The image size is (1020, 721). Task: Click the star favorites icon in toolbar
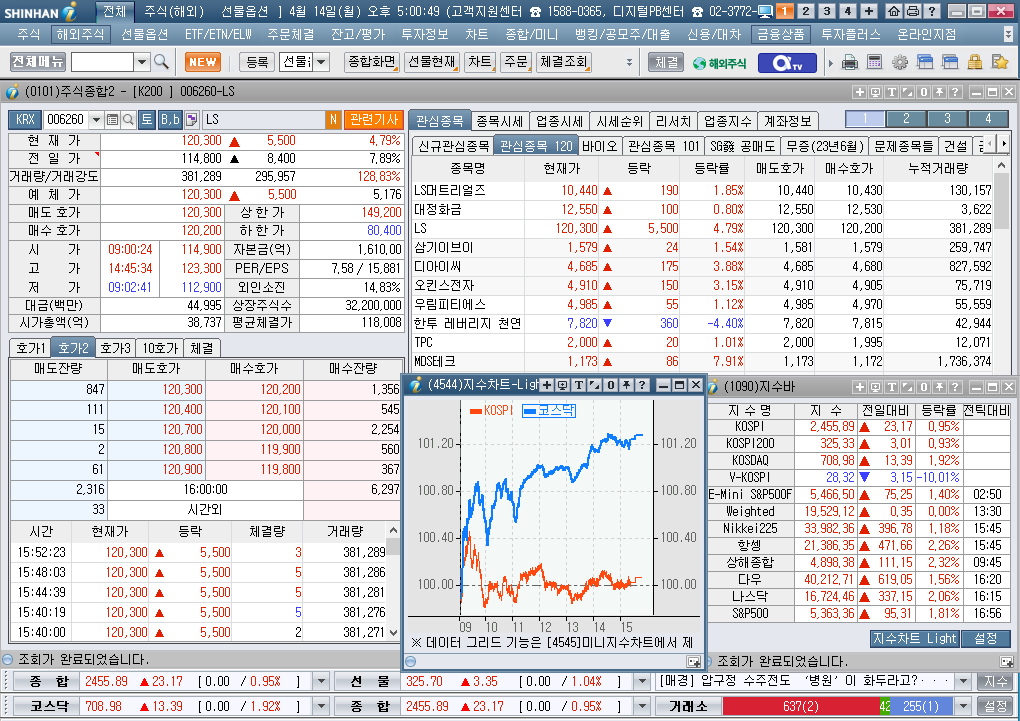pos(1000,62)
